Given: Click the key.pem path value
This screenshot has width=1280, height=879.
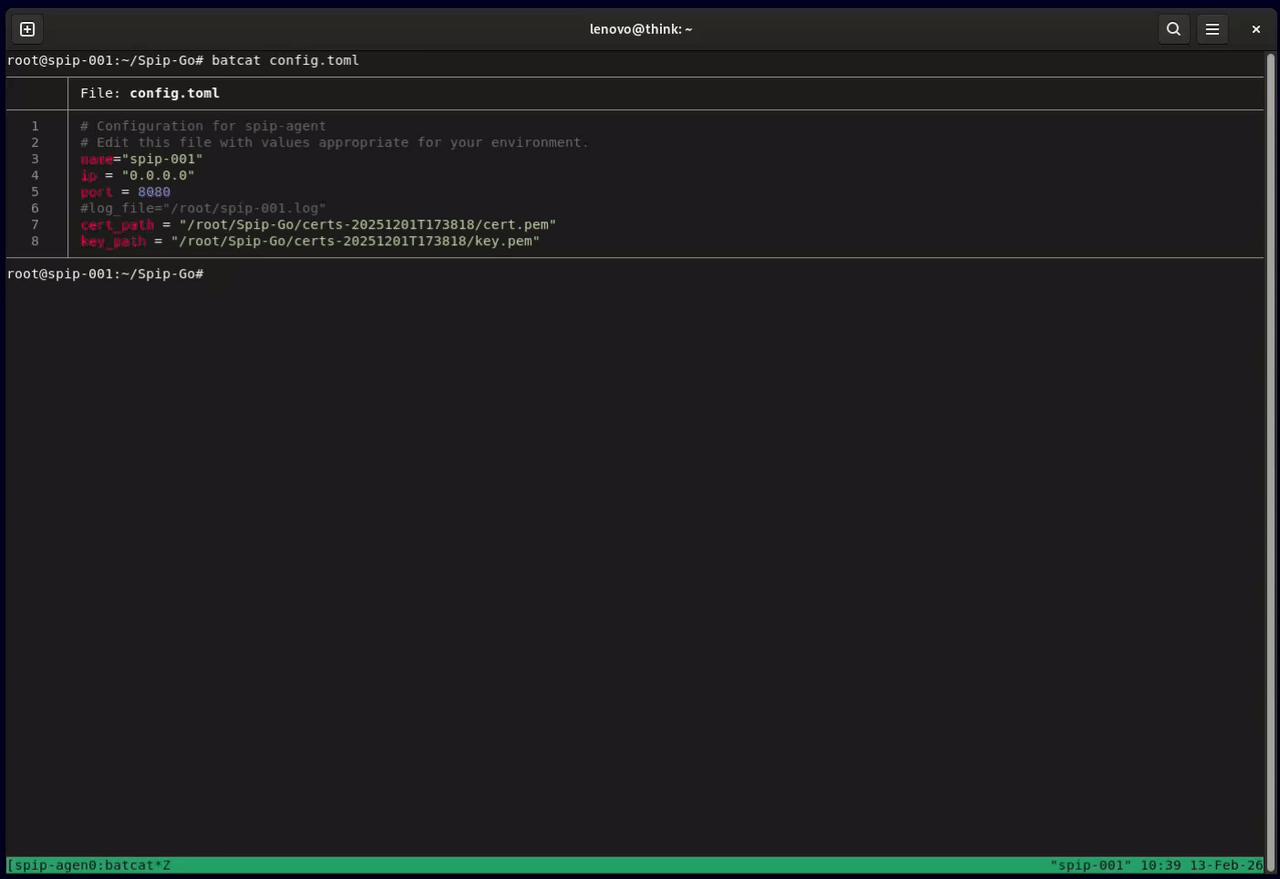Looking at the screenshot, I should click(355, 241).
